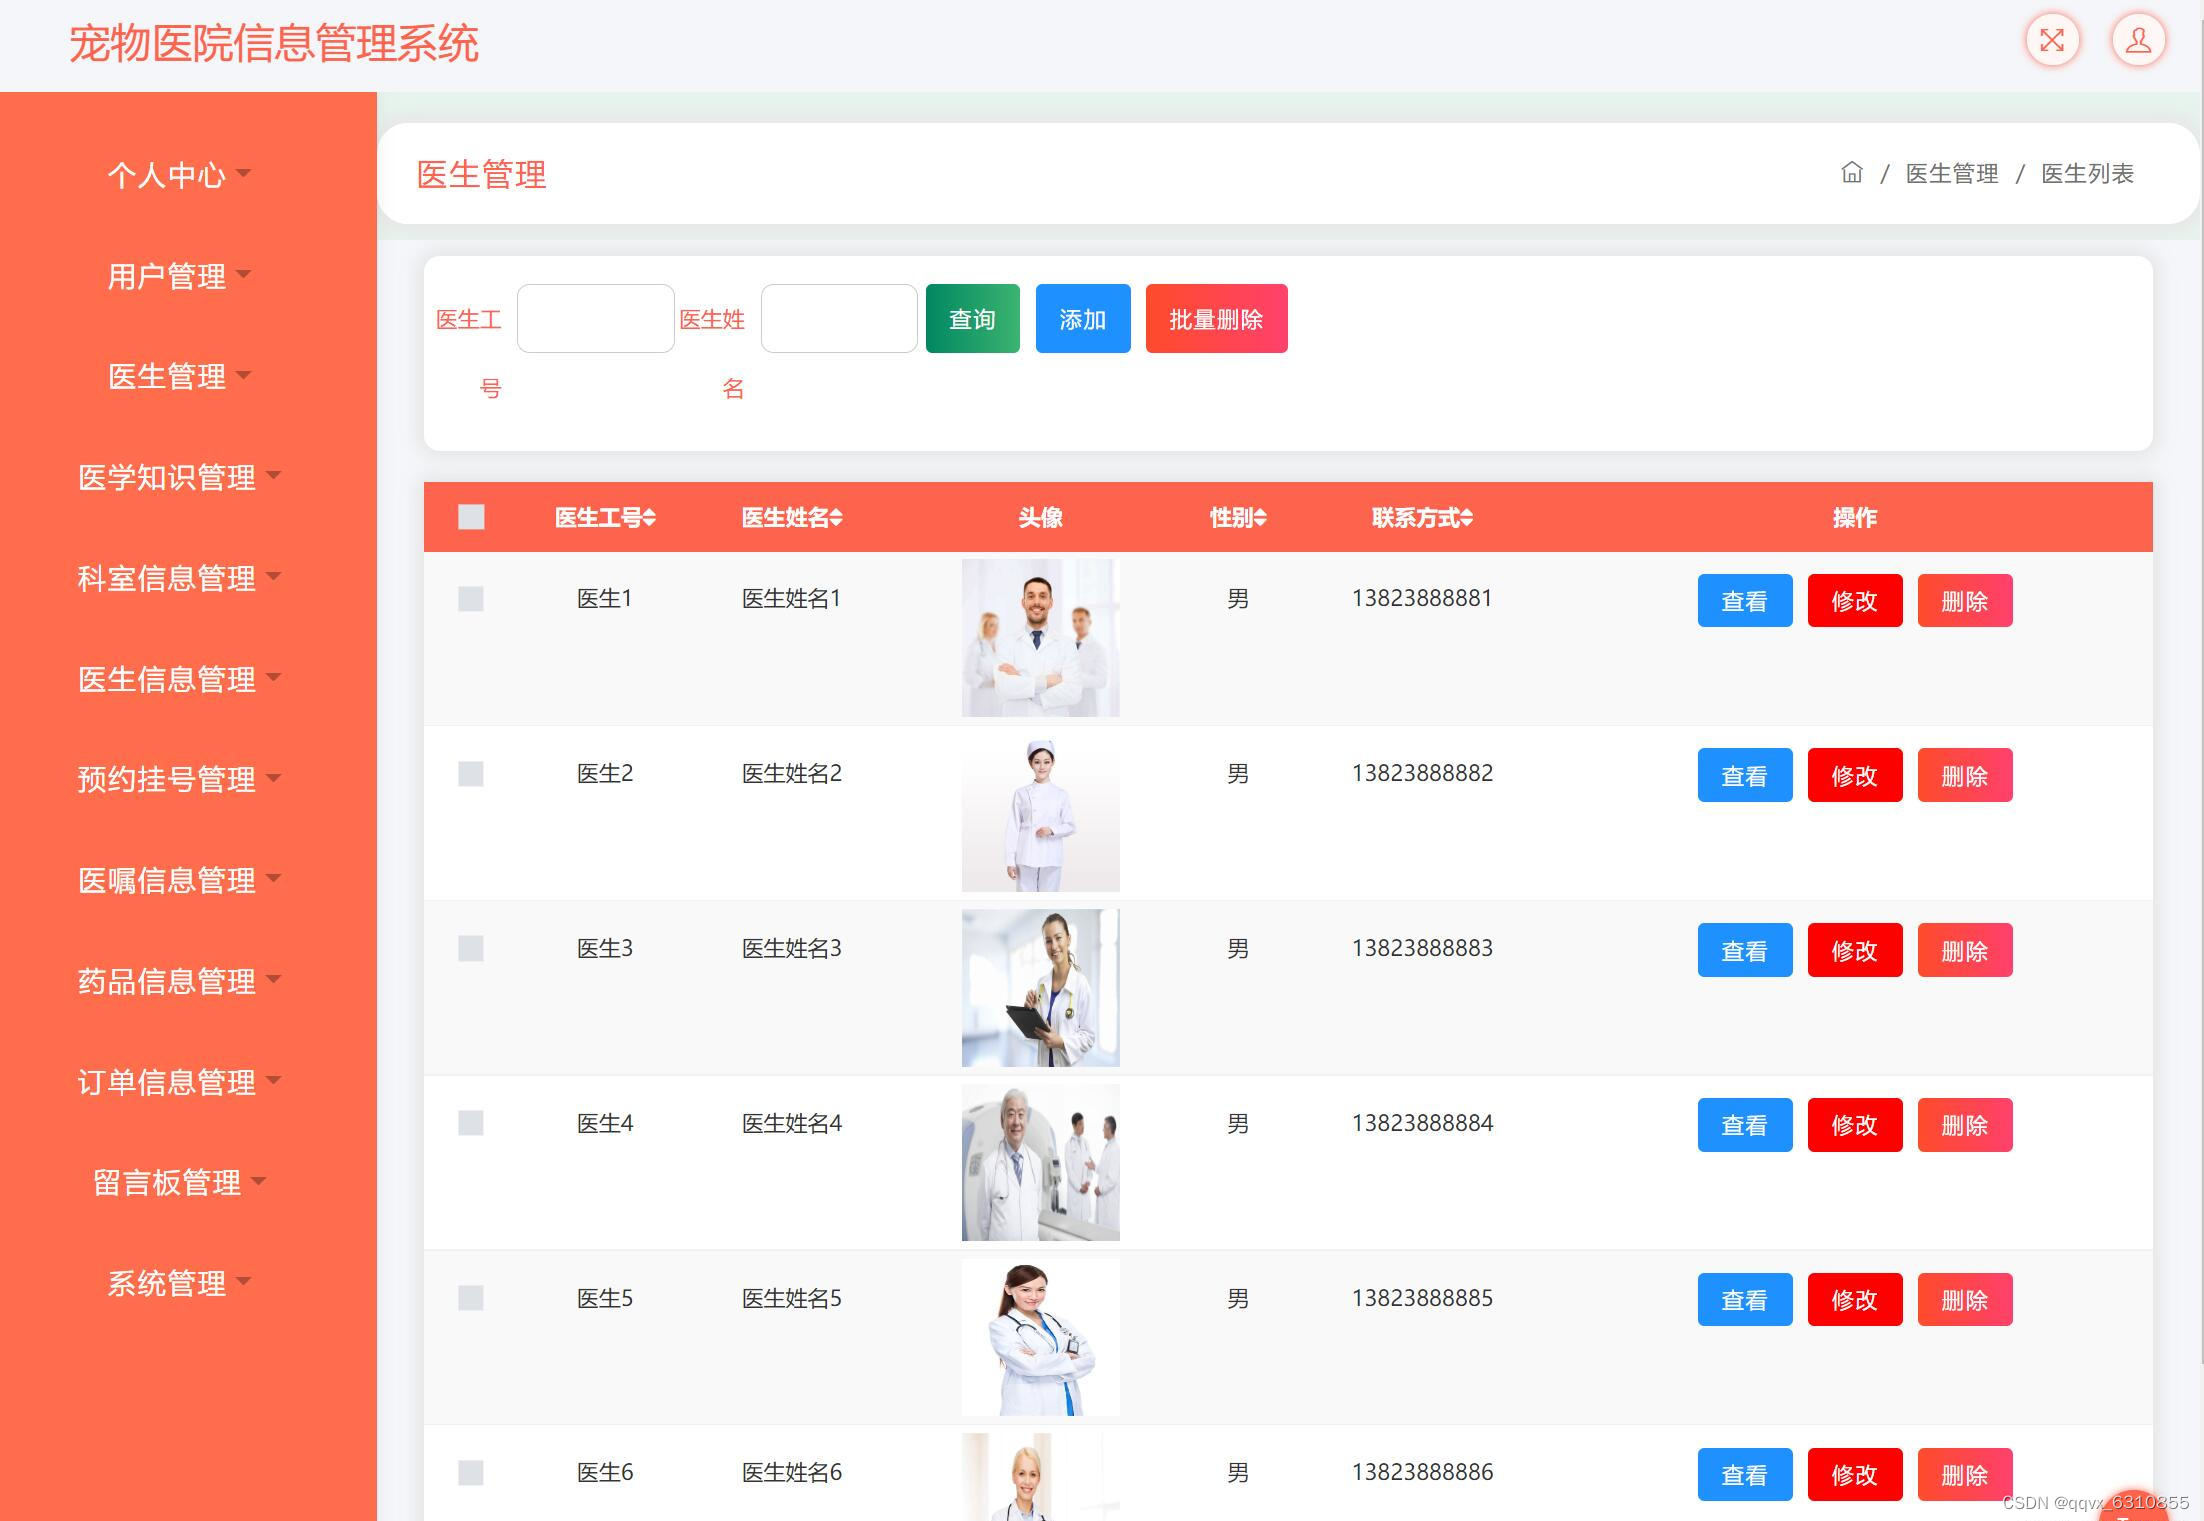Click 查看 for 医生6

coord(1744,1474)
